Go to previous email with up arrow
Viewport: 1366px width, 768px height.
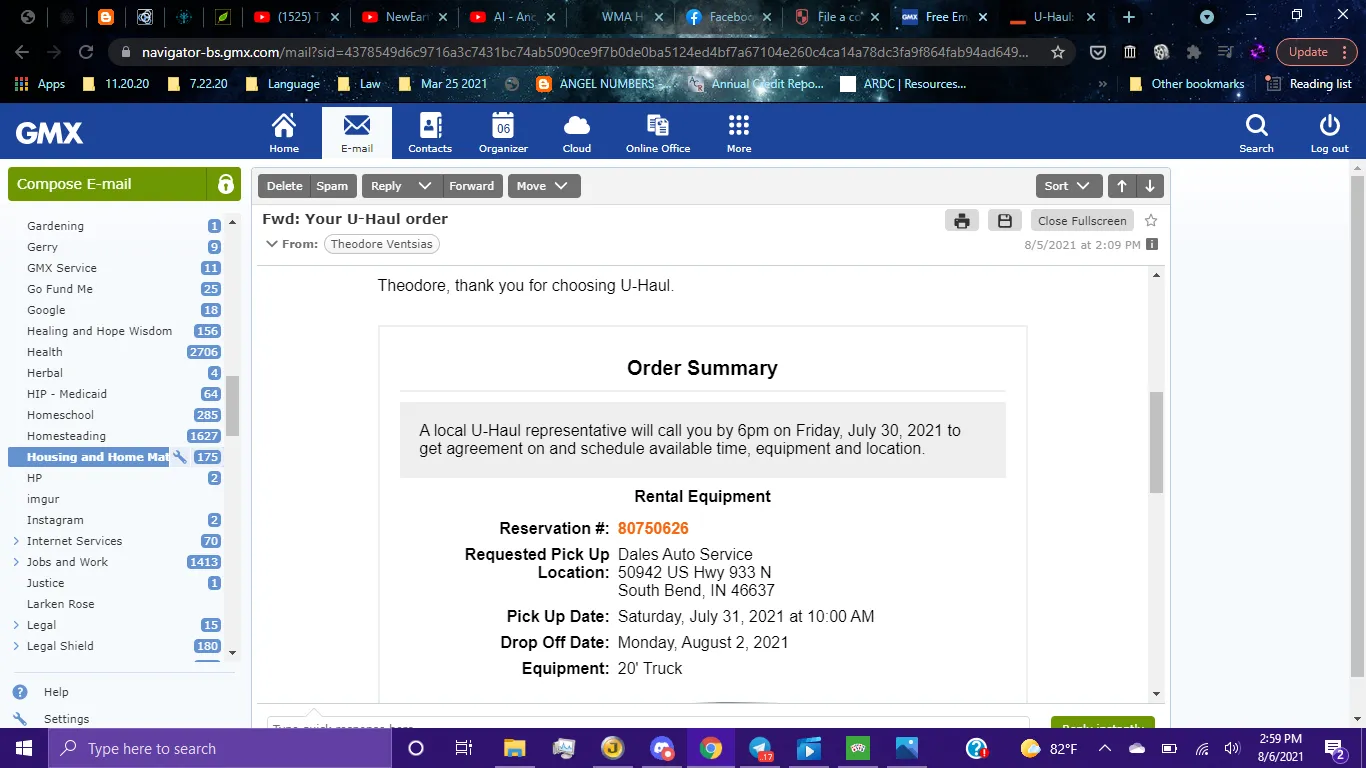(x=1122, y=186)
